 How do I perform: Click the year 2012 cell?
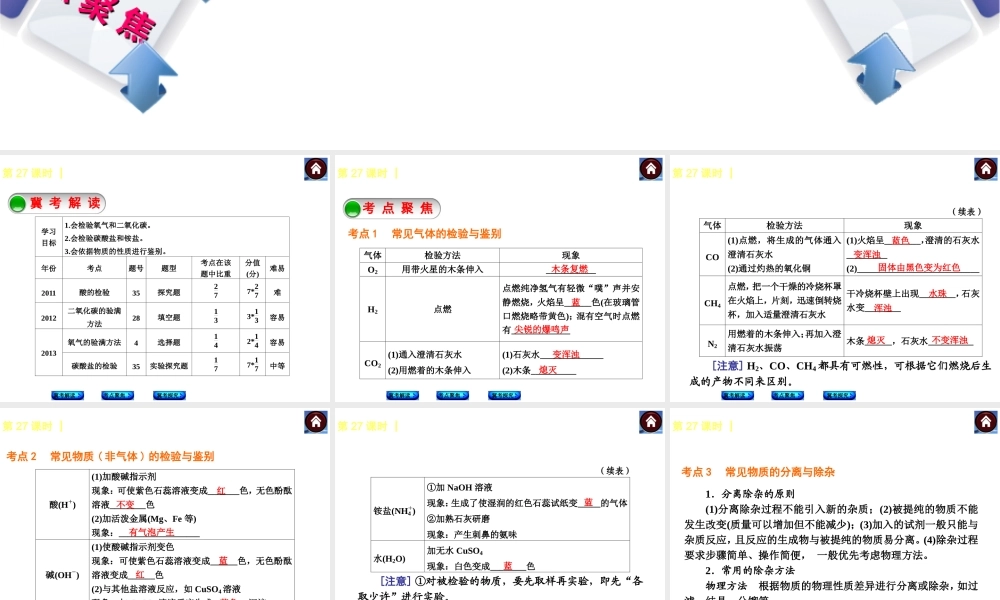(x=48, y=318)
